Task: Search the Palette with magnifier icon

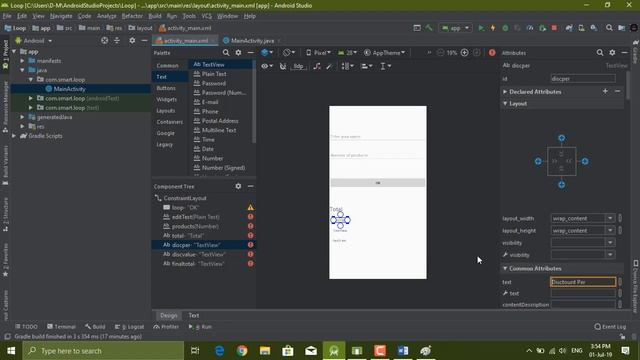Action: pyautogui.click(x=226, y=53)
